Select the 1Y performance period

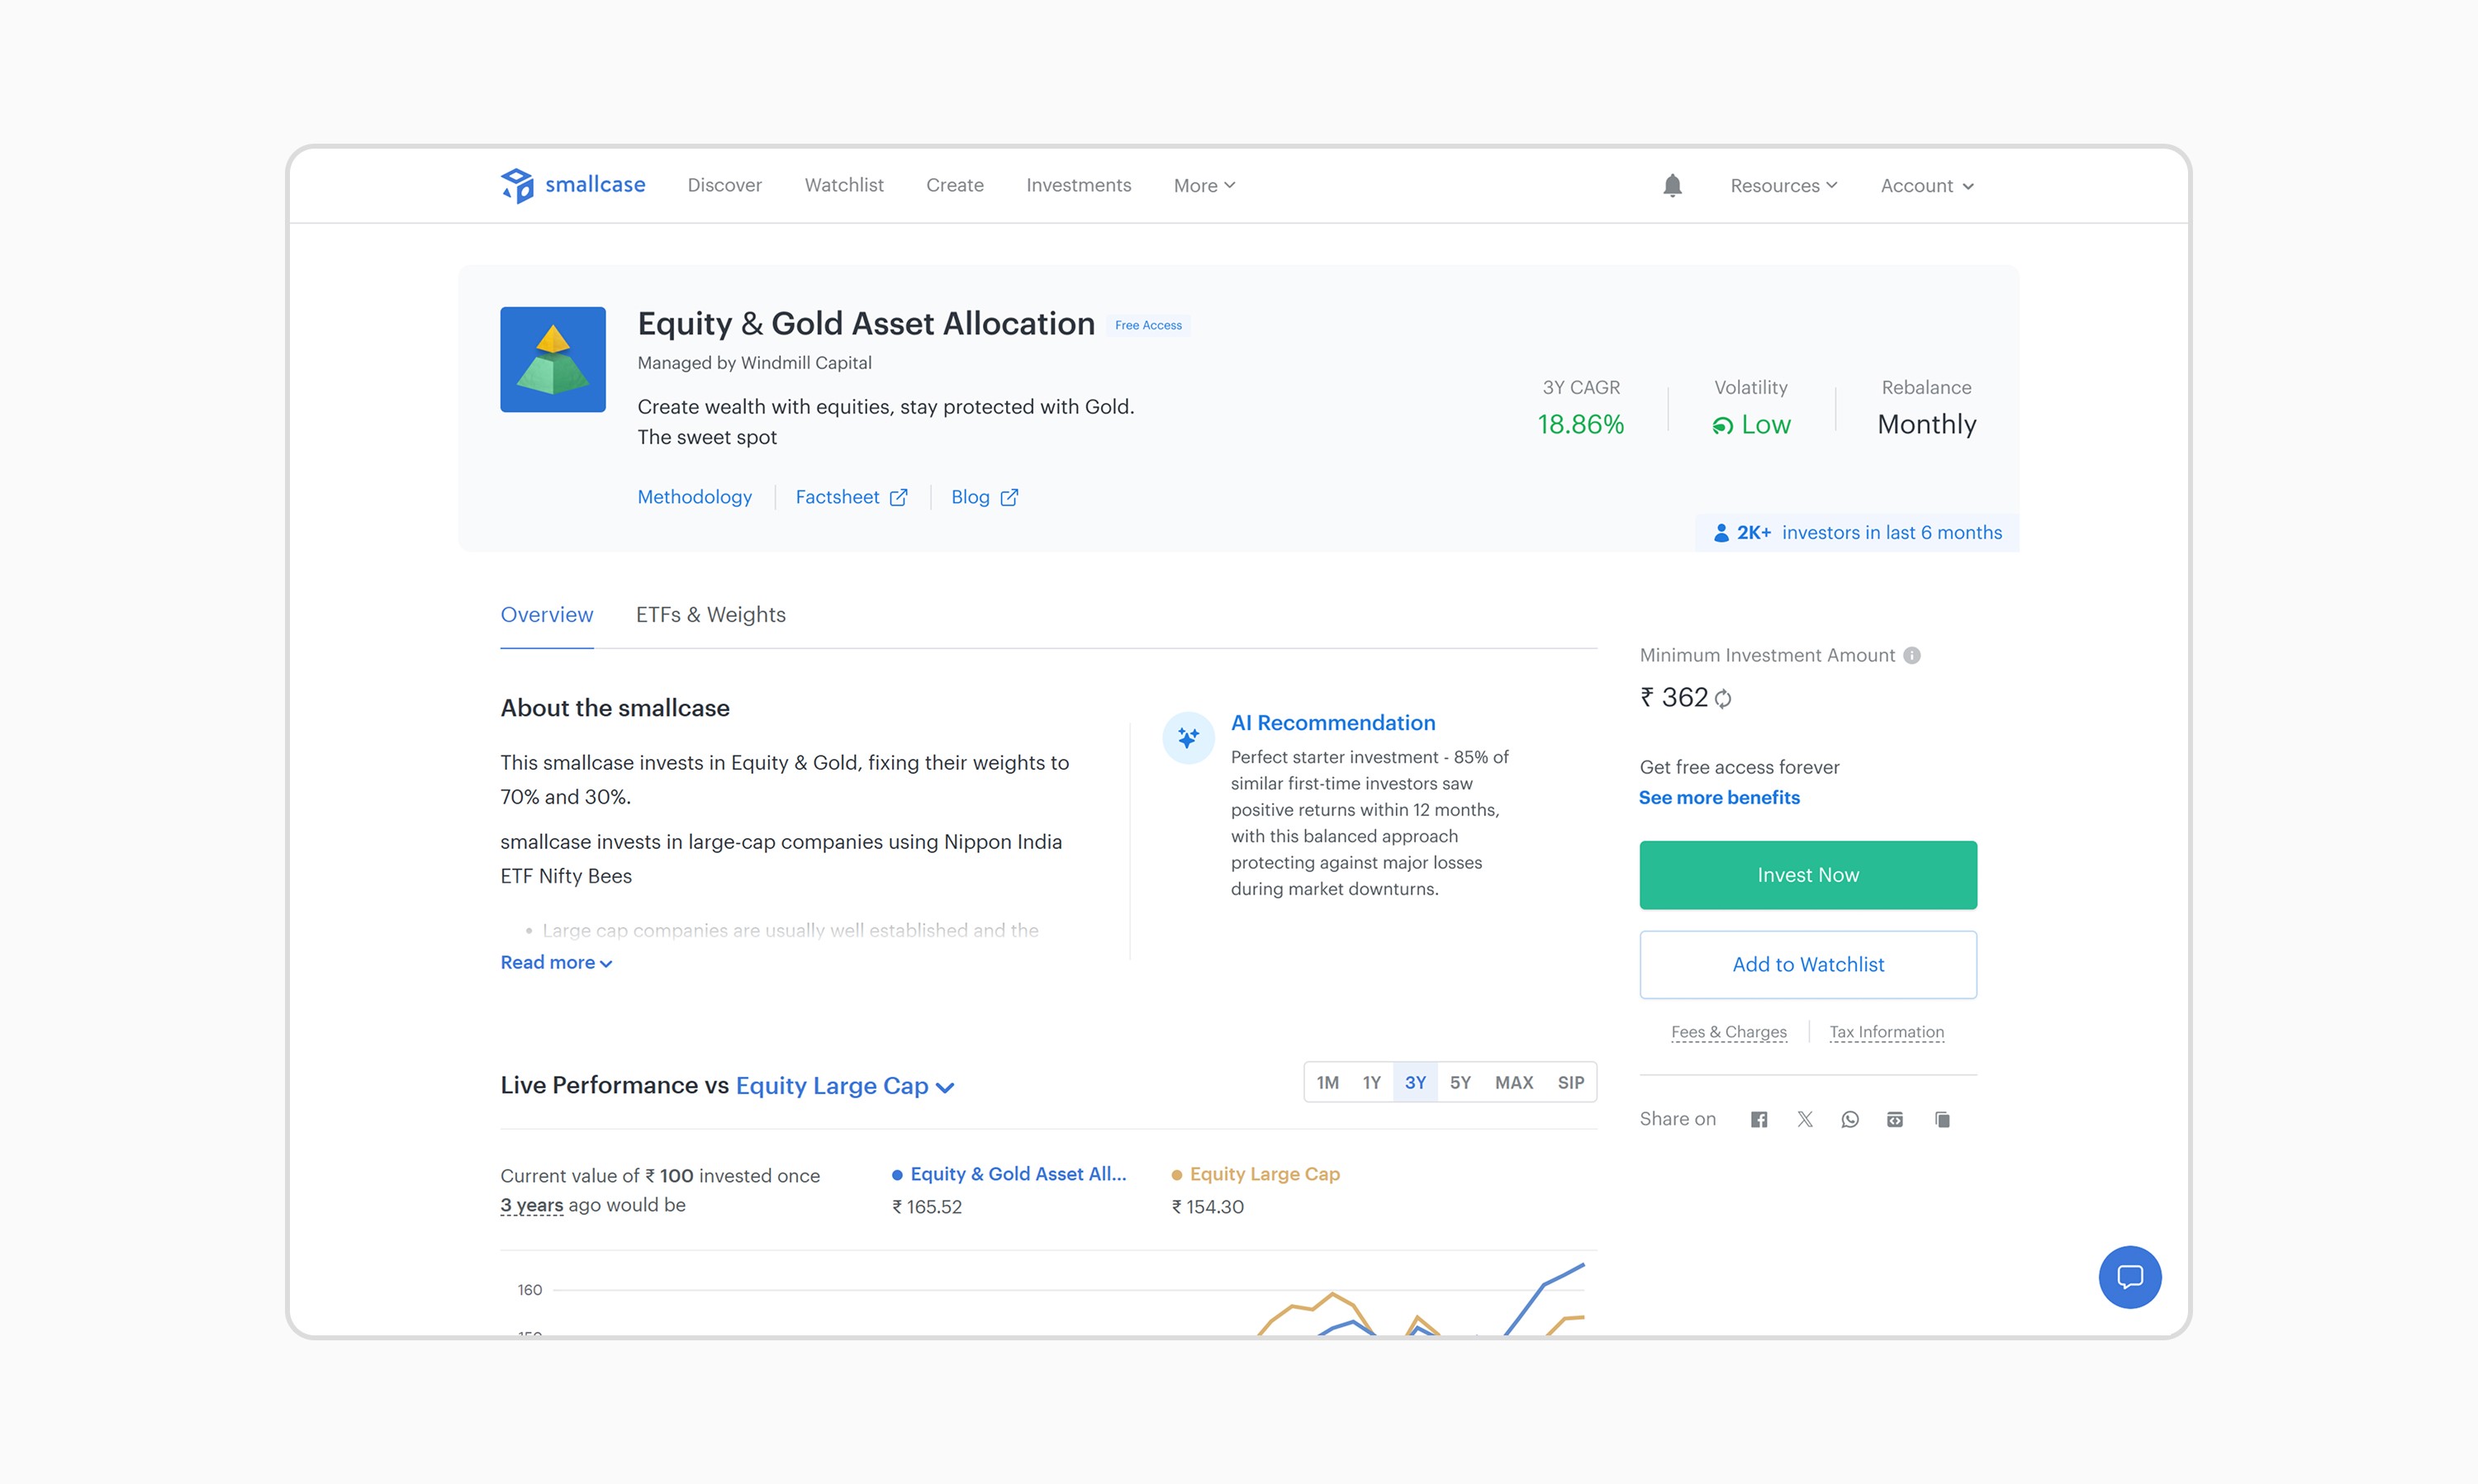coord(1371,1082)
